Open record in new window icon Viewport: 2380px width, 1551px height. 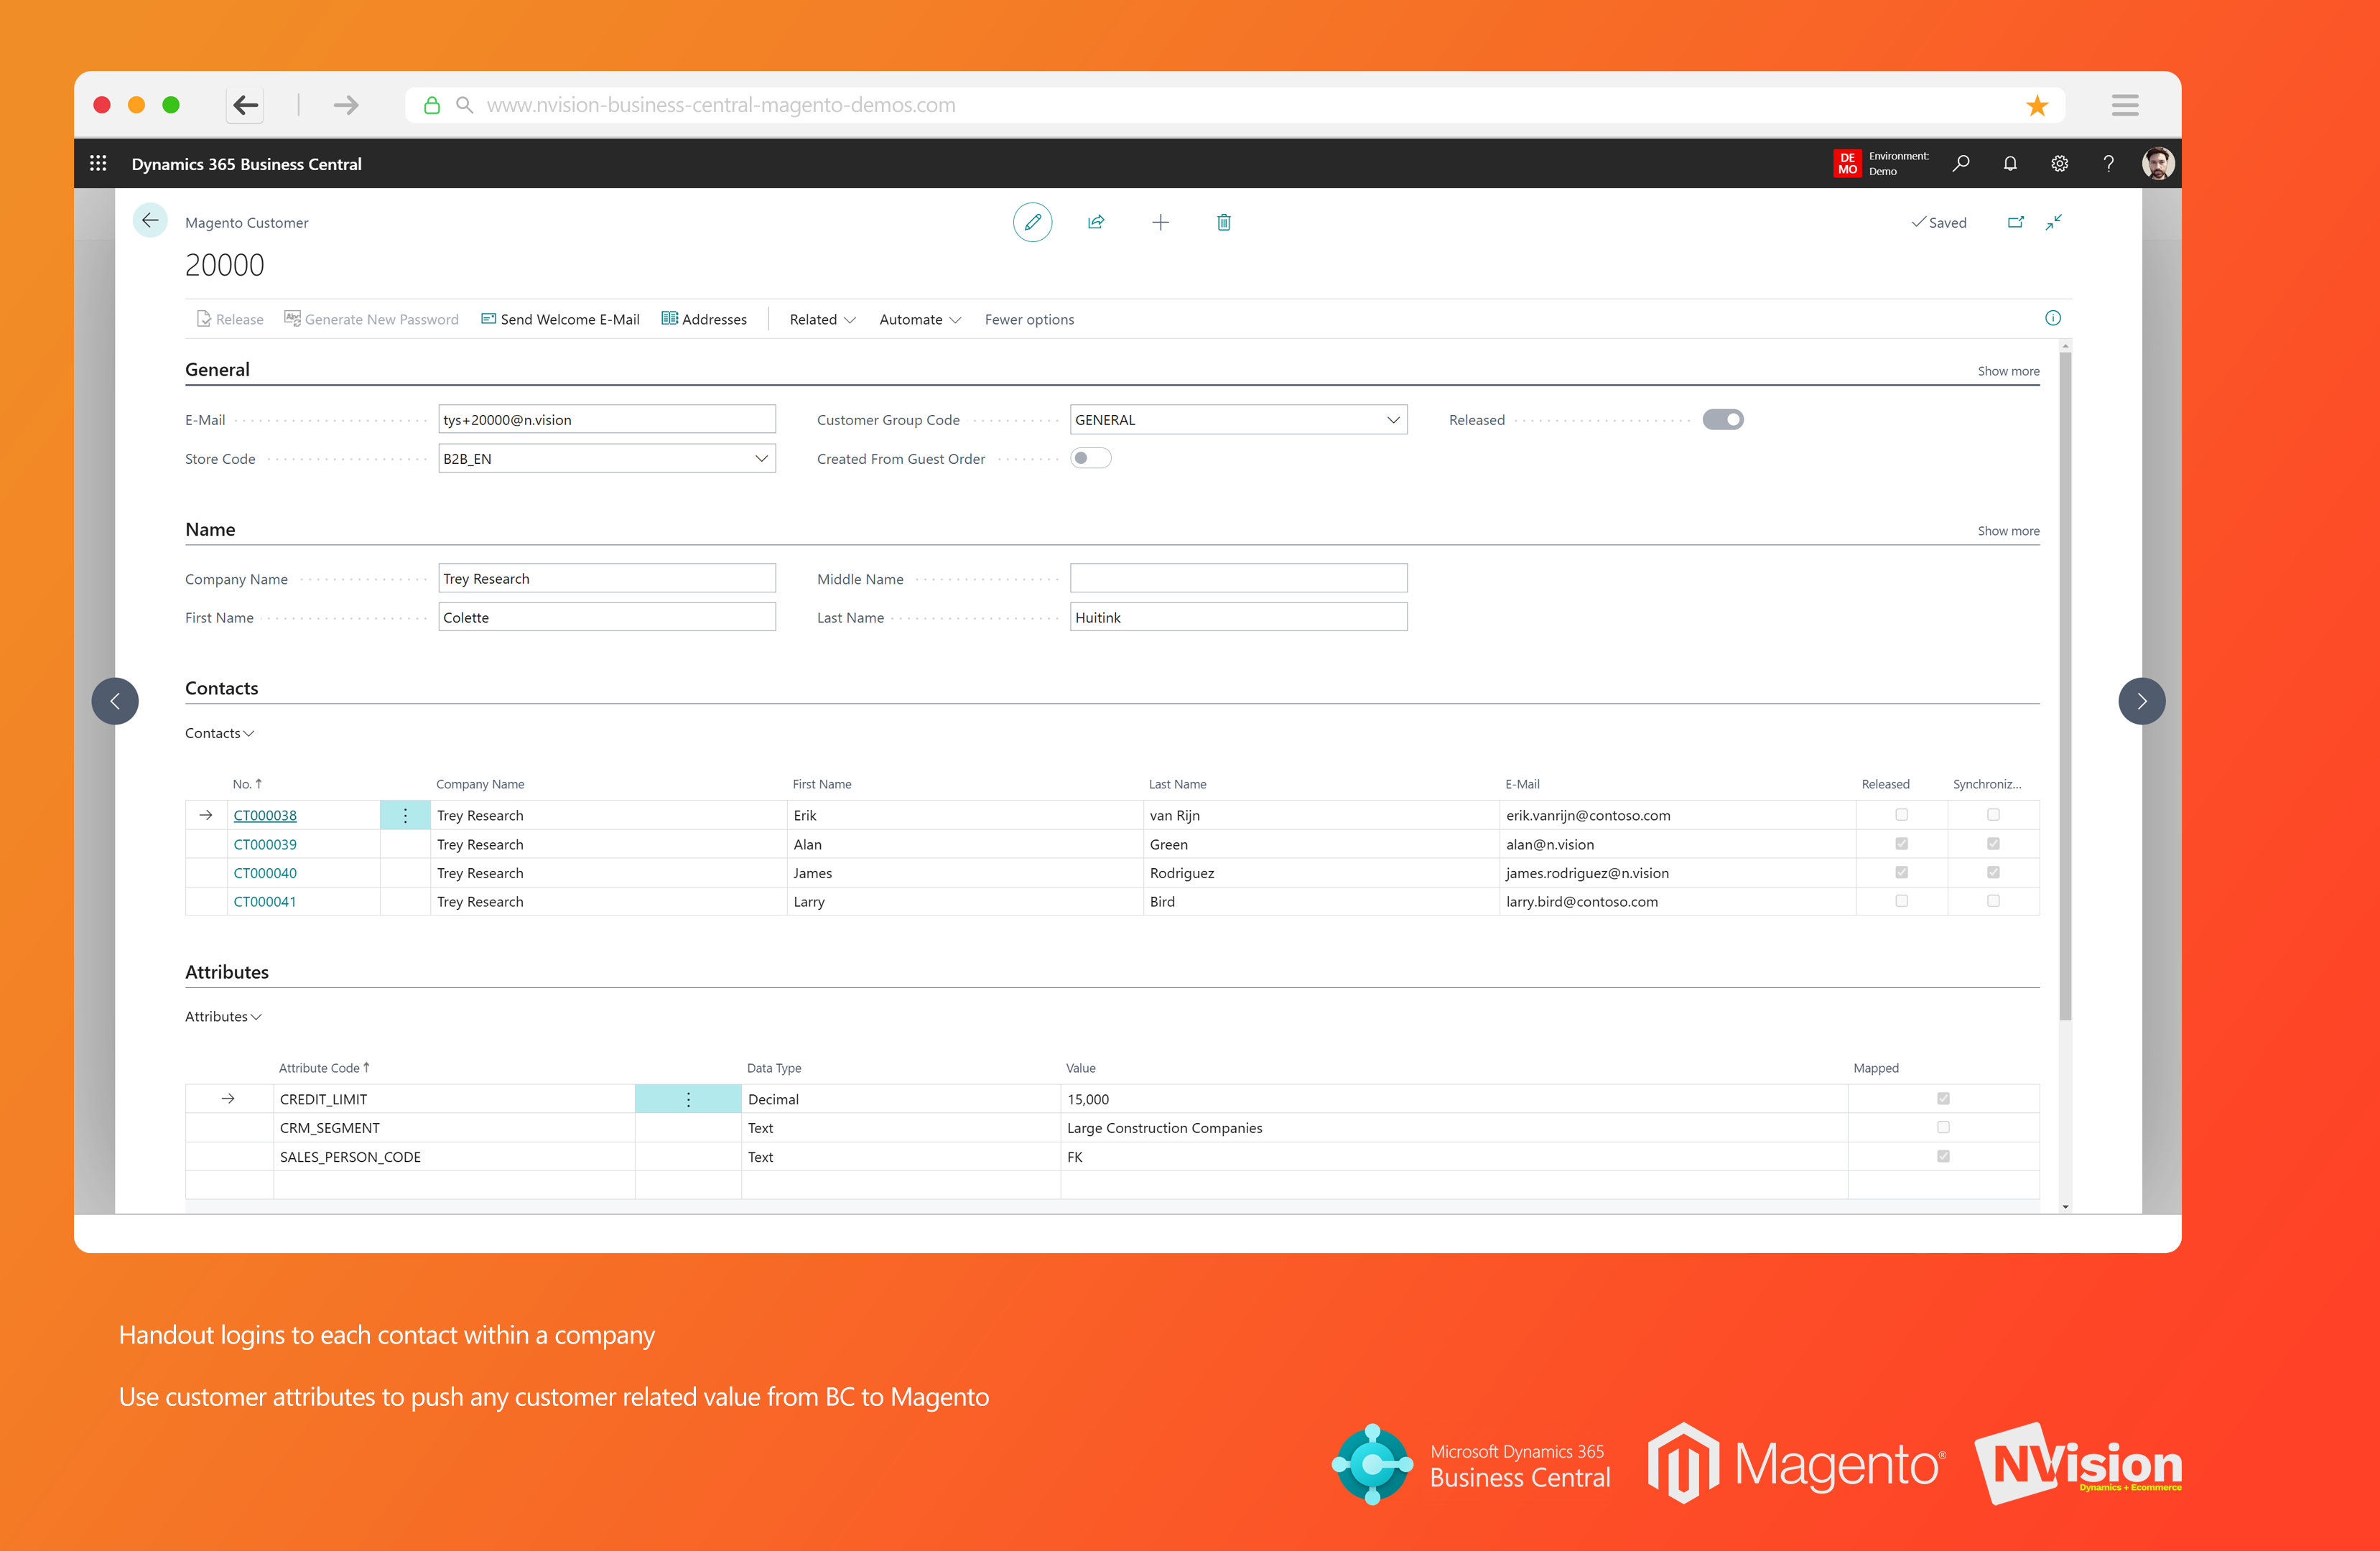click(x=2015, y=222)
